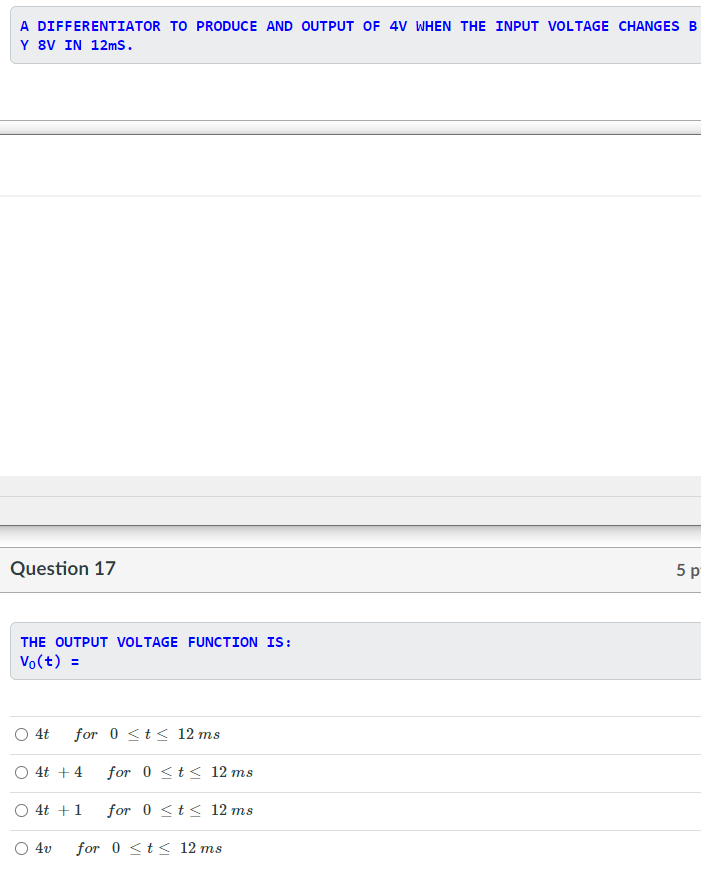Click the radio circle beside 4t + 1
This screenshot has width=701, height=883.
click(x=21, y=810)
